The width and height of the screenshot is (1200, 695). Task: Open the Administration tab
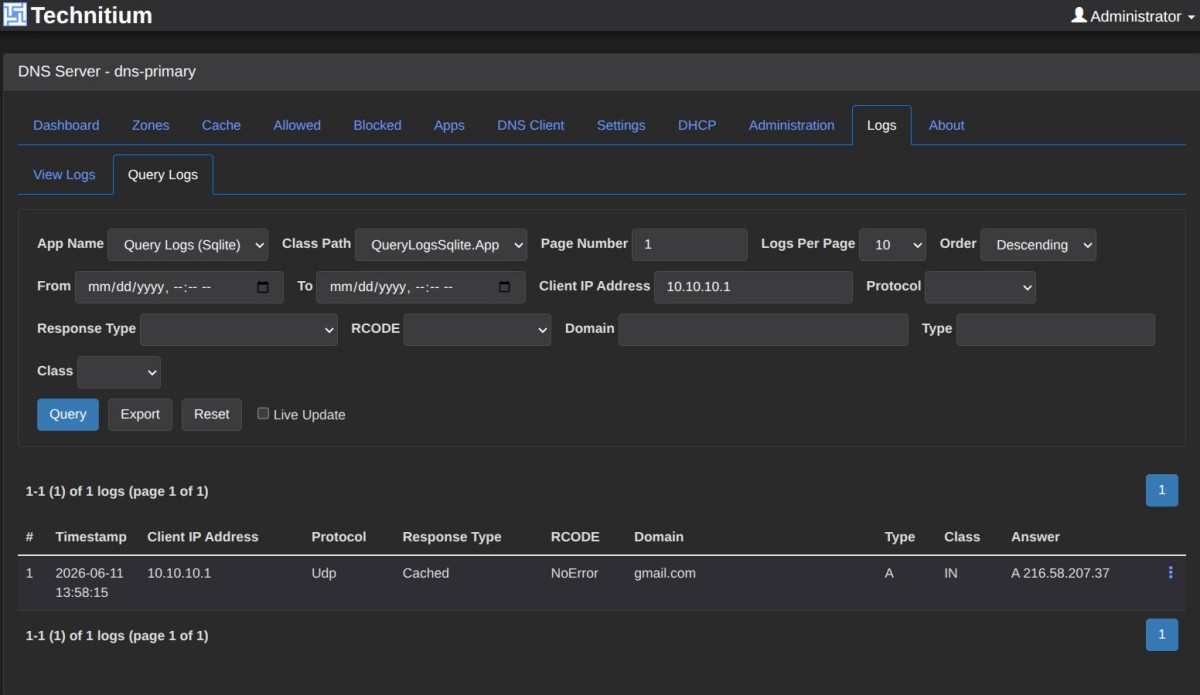791,125
